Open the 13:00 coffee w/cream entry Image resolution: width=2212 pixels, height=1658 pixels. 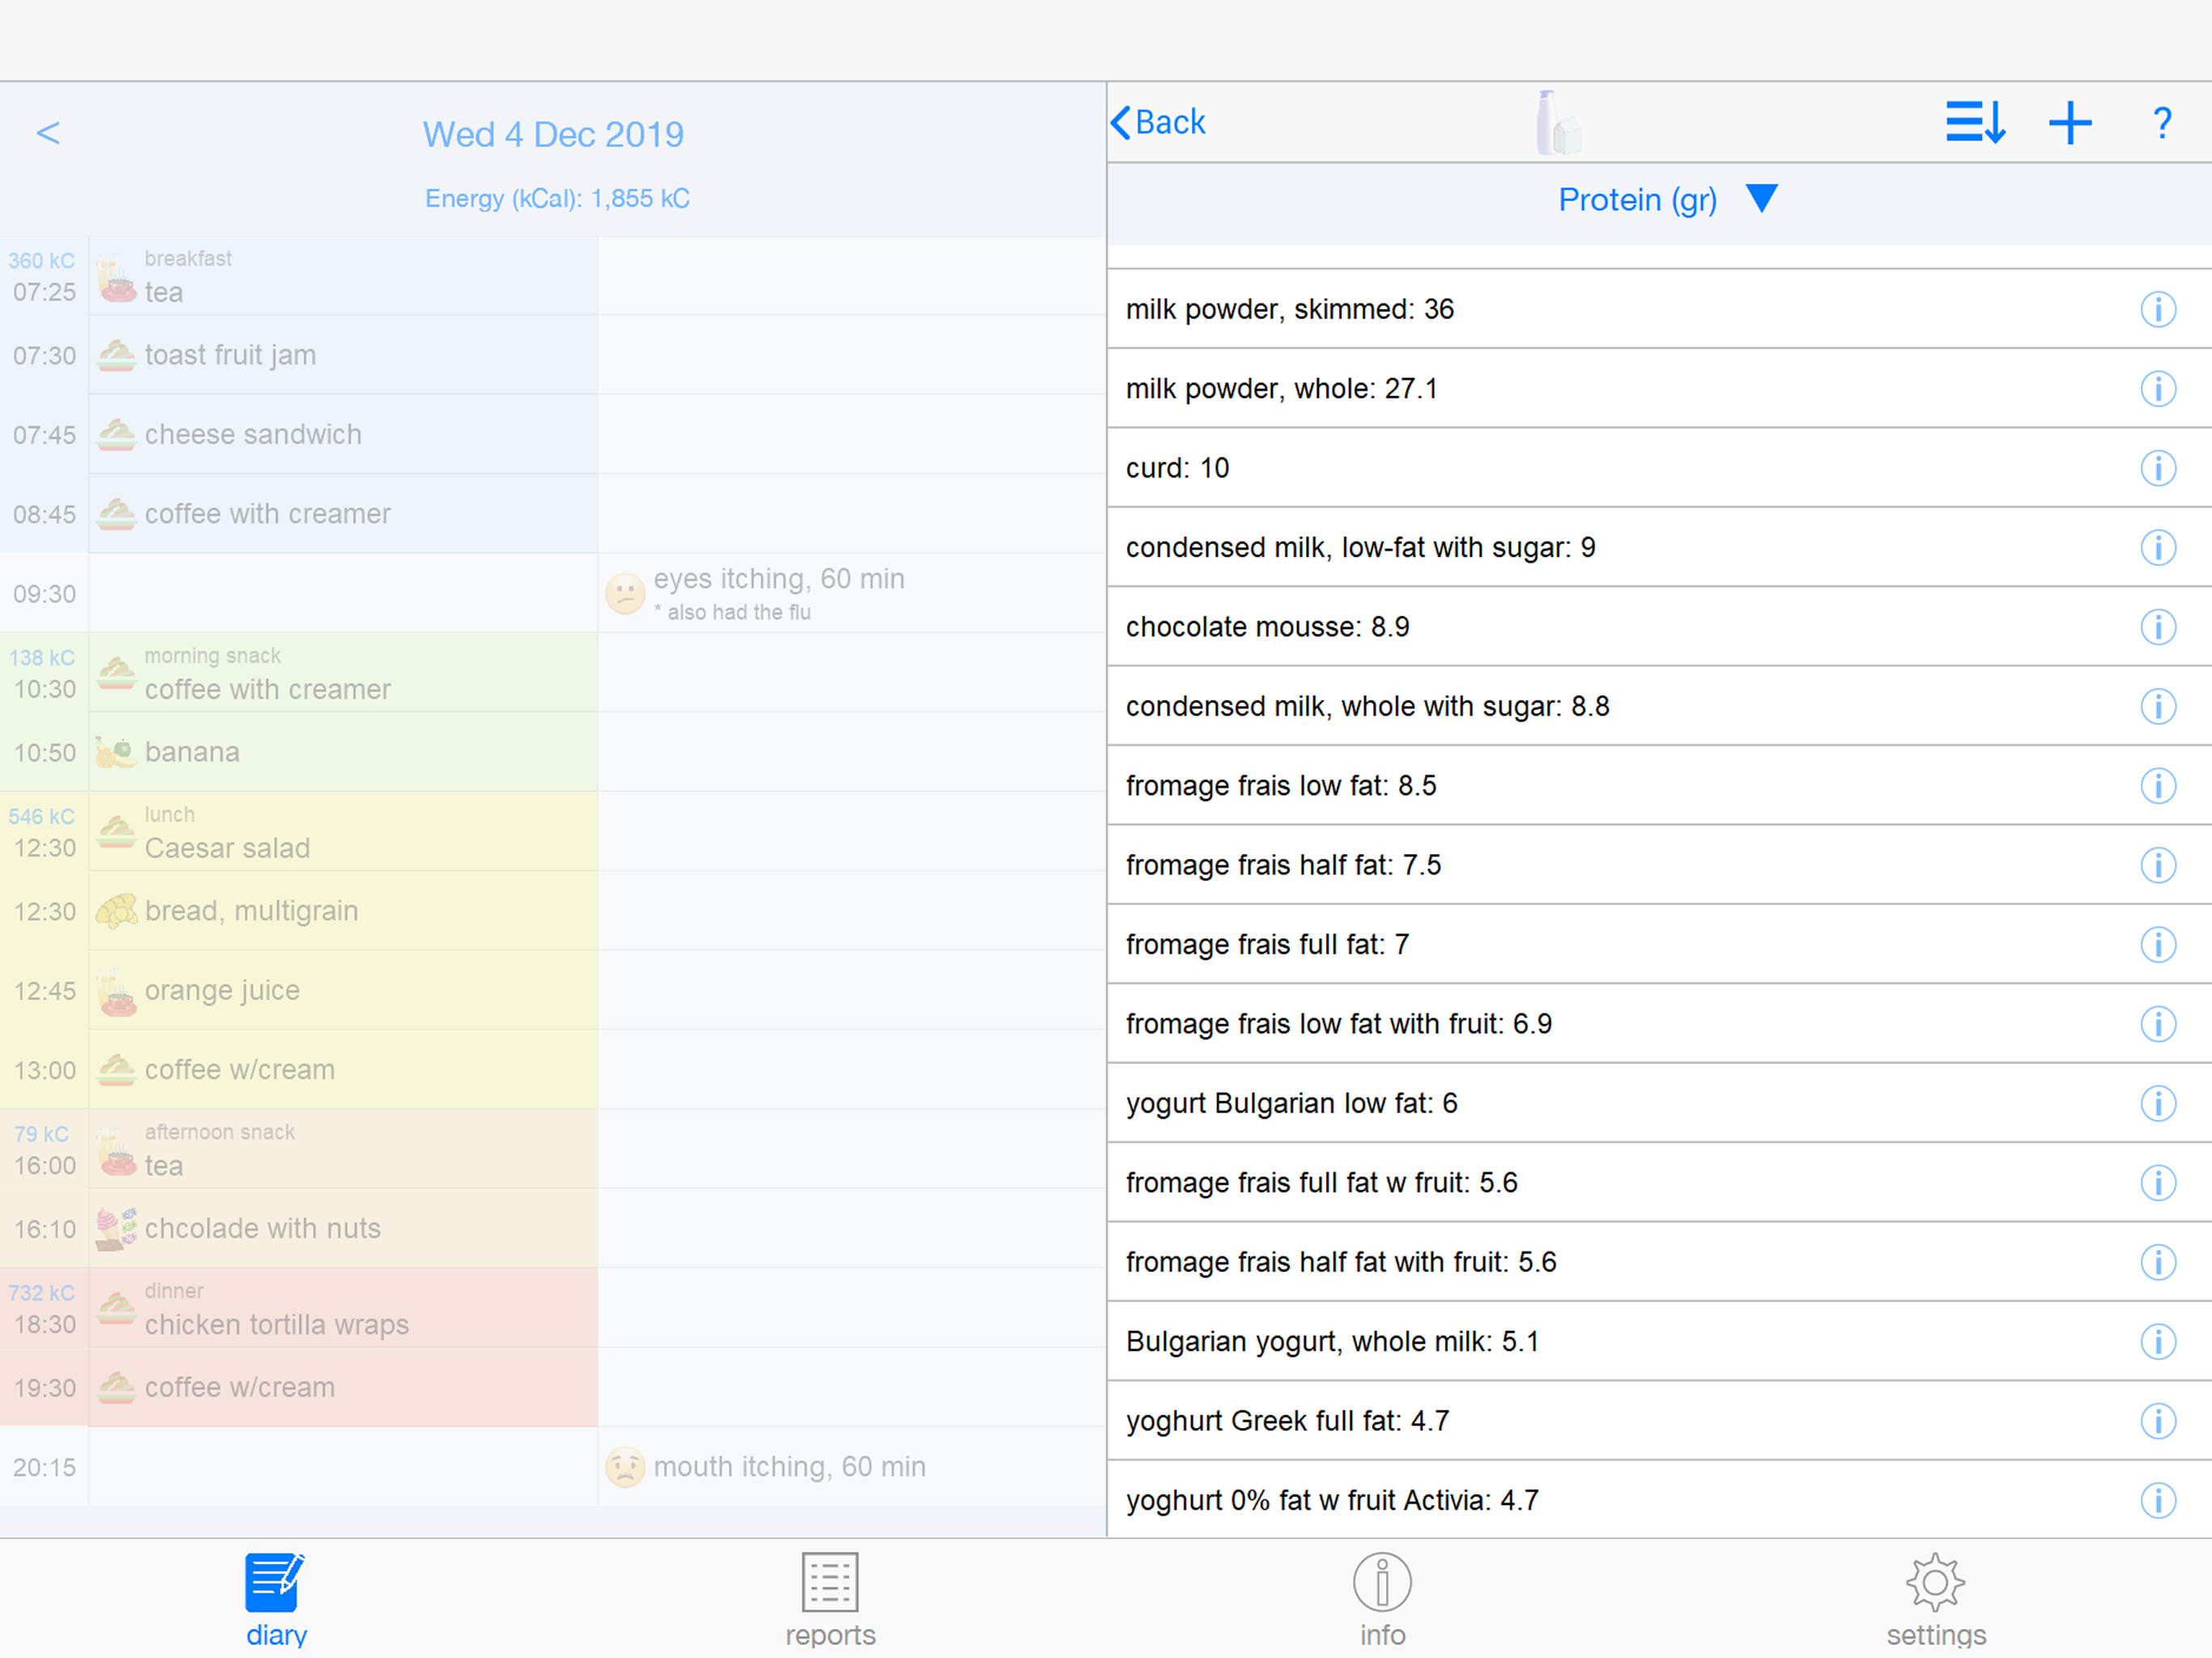tap(343, 1070)
